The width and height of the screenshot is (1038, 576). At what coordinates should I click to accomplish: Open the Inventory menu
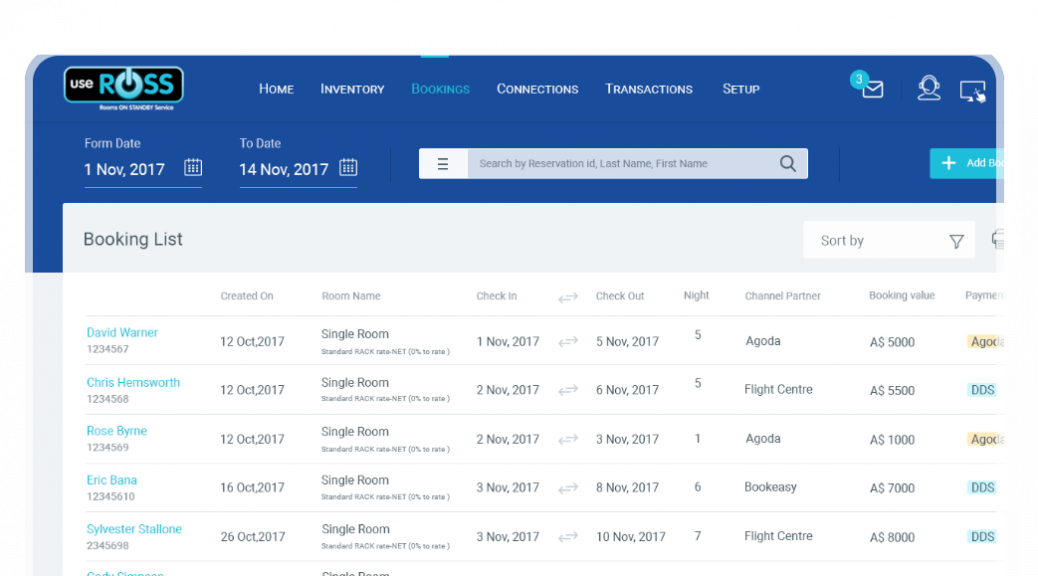click(352, 89)
